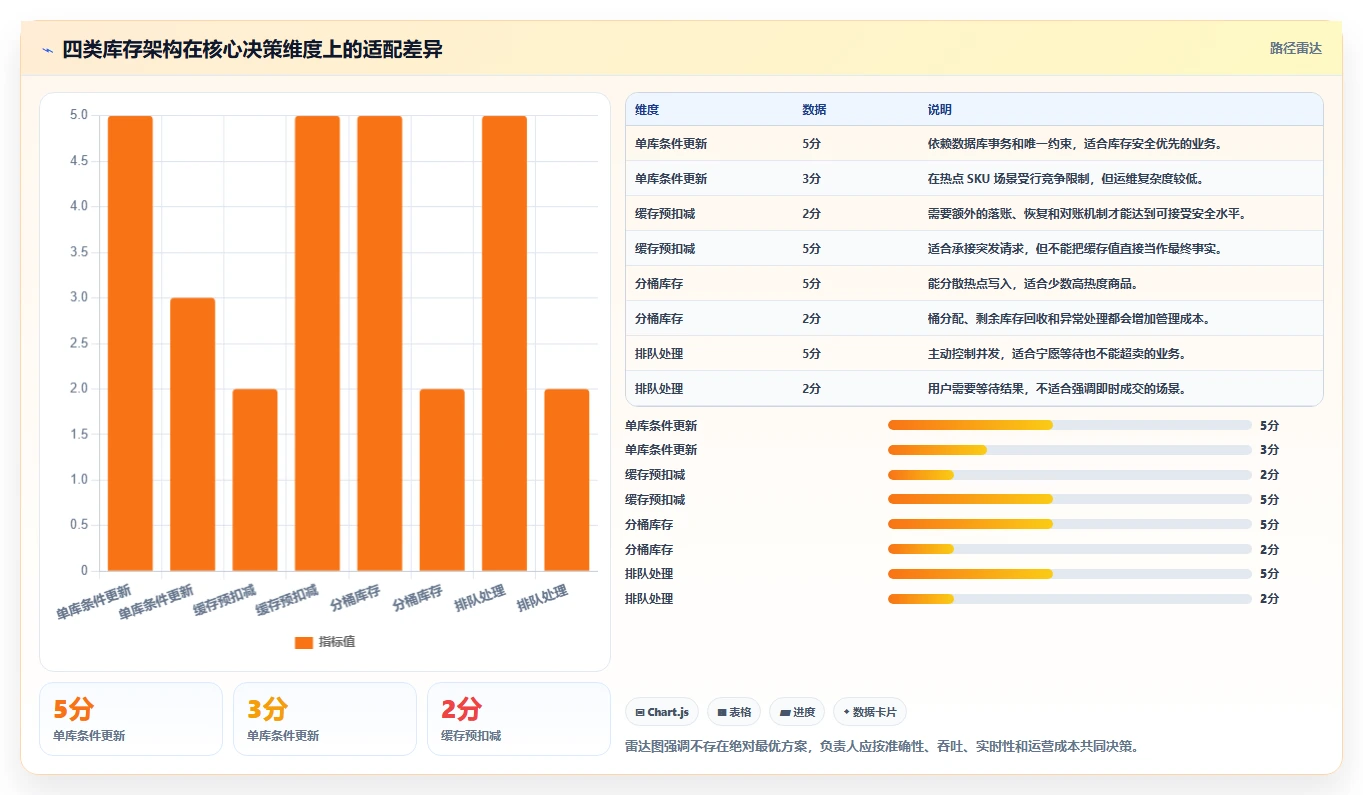Click the 排队处理 progress bar showing 2分
Image resolution: width=1363 pixels, height=795 pixels.
coord(1069,599)
